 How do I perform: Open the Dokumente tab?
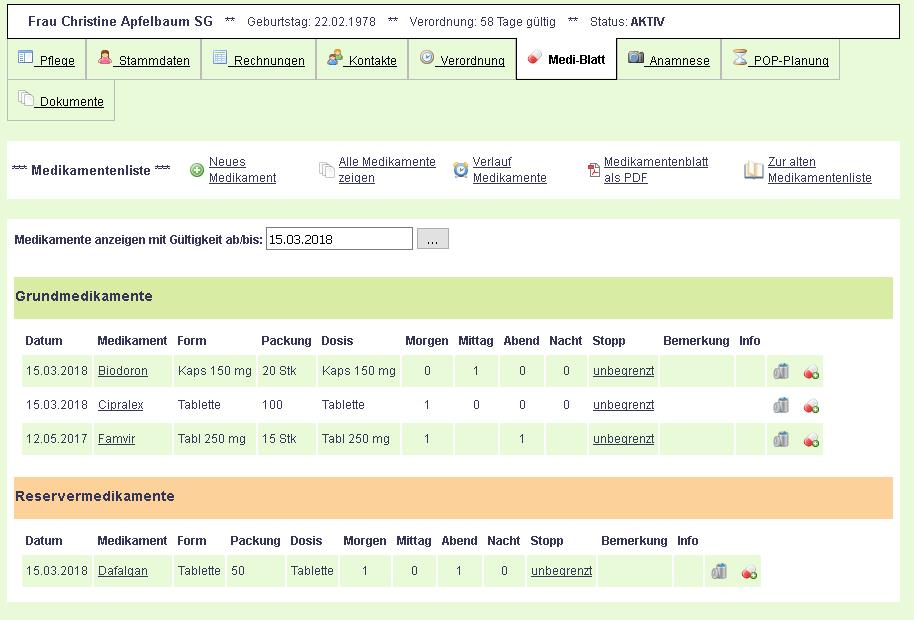coord(61,101)
